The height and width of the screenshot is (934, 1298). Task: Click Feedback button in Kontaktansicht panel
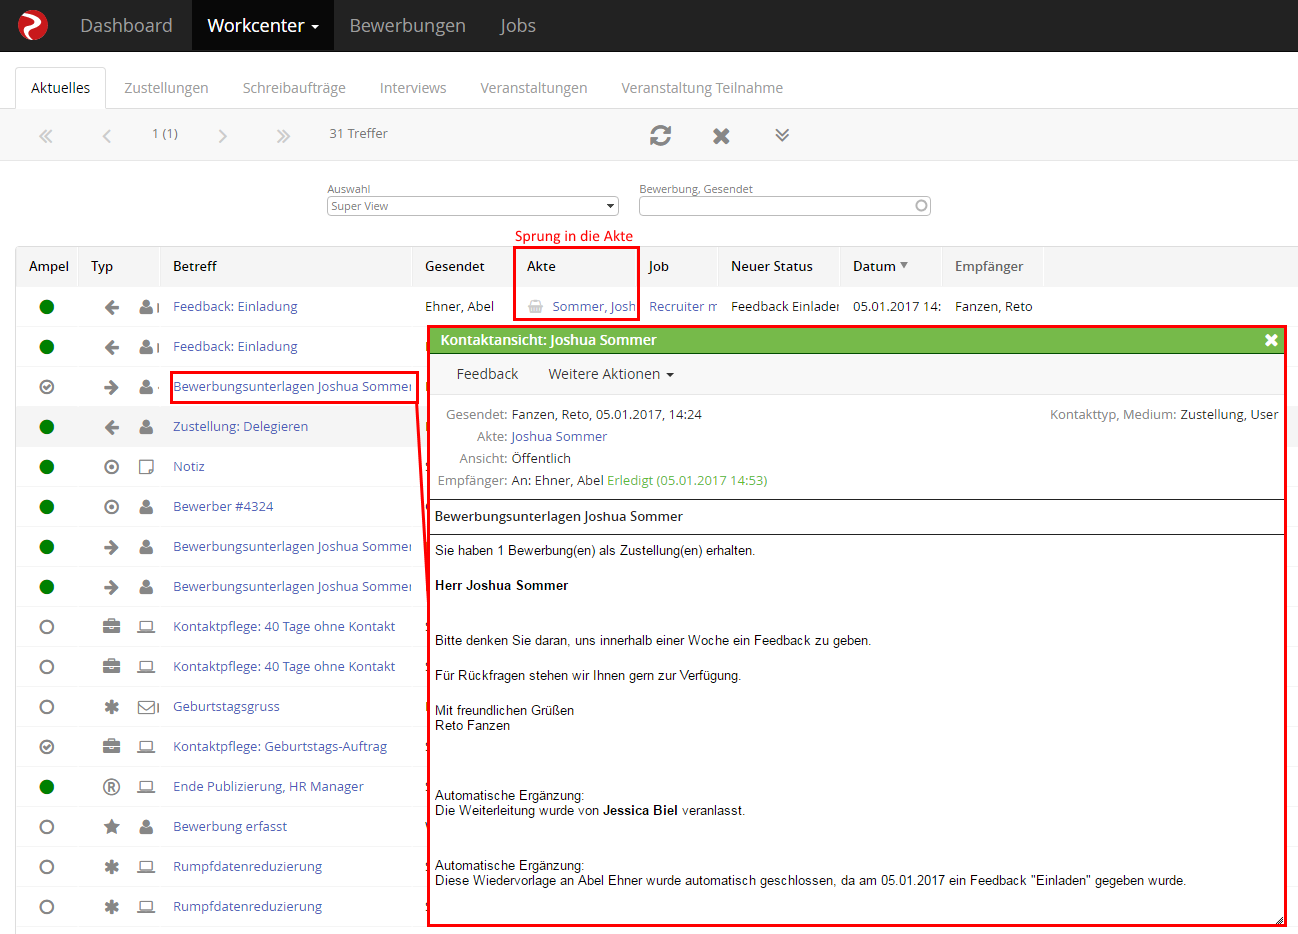point(487,374)
